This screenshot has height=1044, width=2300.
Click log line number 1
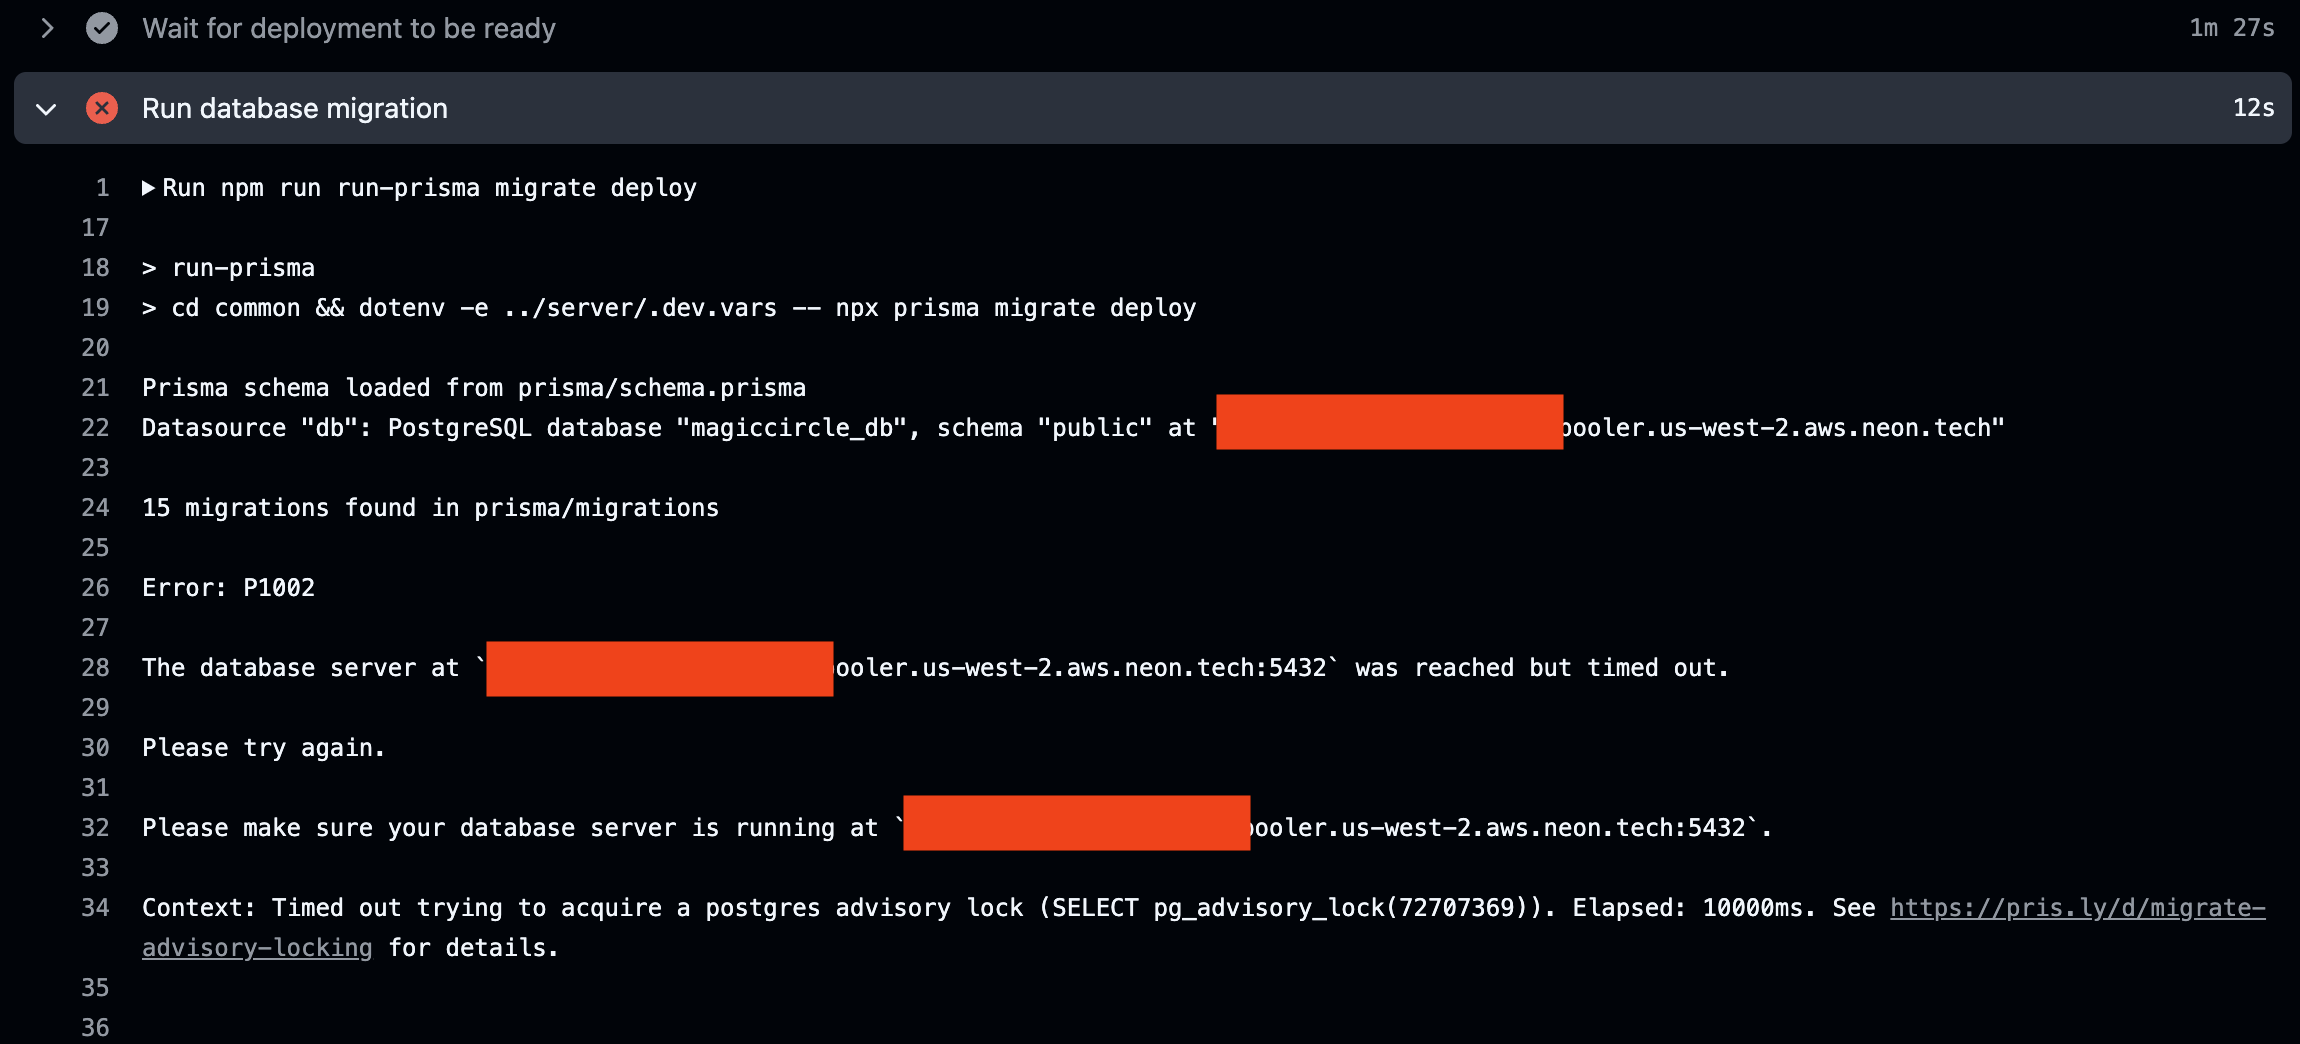tap(102, 188)
